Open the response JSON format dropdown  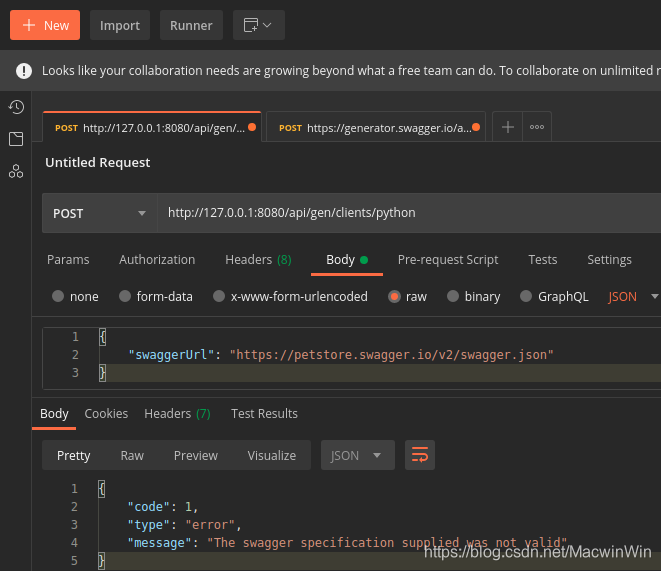click(x=357, y=455)
